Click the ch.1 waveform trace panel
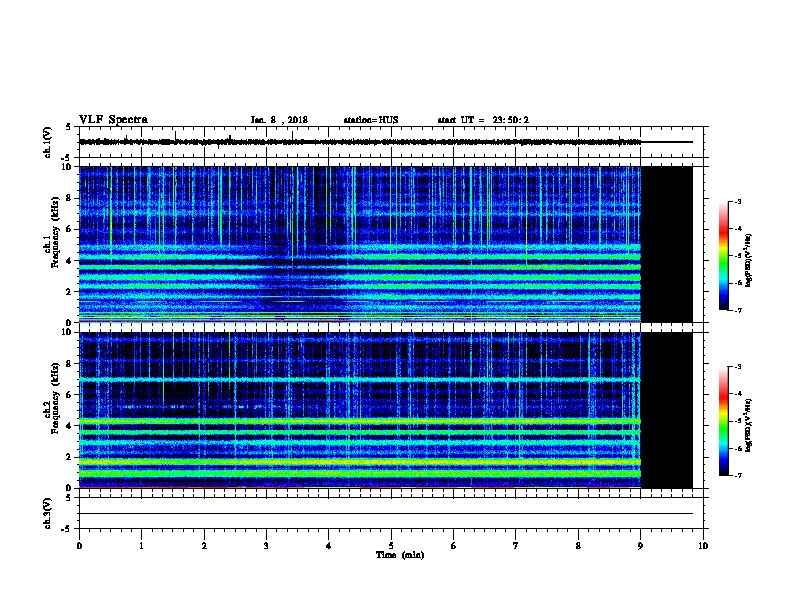Screen dimensions: 792x612 click(391, 142)
